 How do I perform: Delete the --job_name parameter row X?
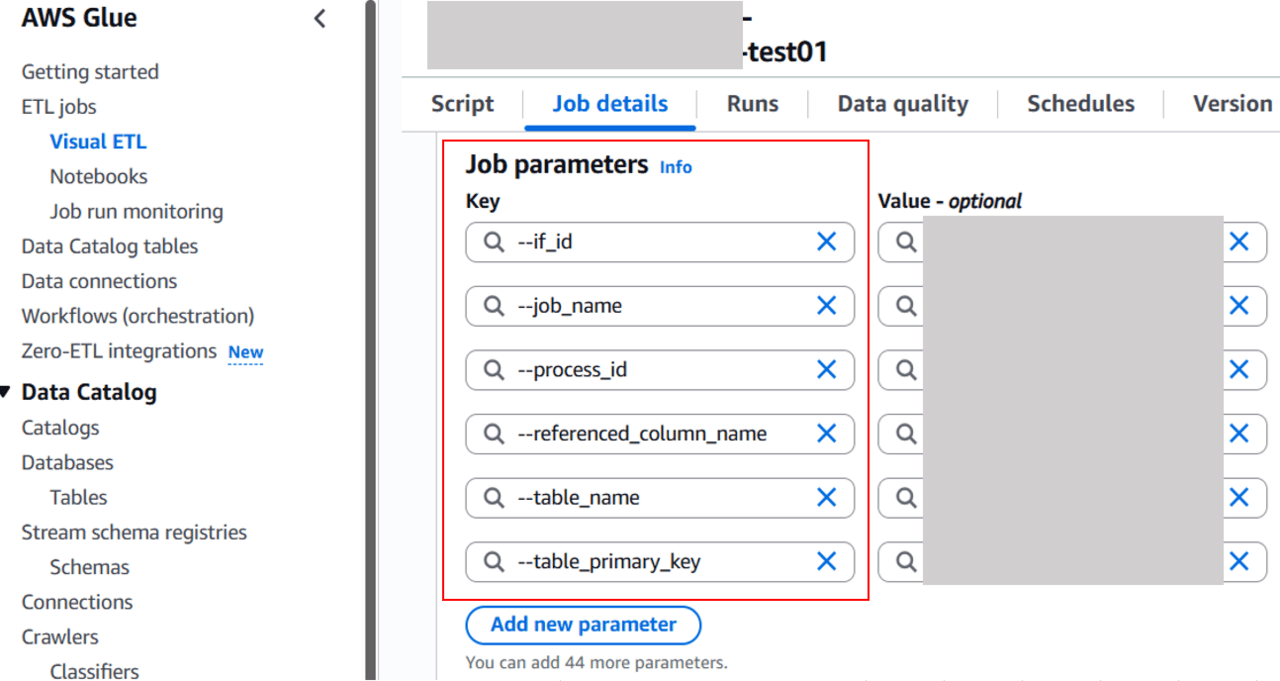pyautogui.click(x=826, y=306)
